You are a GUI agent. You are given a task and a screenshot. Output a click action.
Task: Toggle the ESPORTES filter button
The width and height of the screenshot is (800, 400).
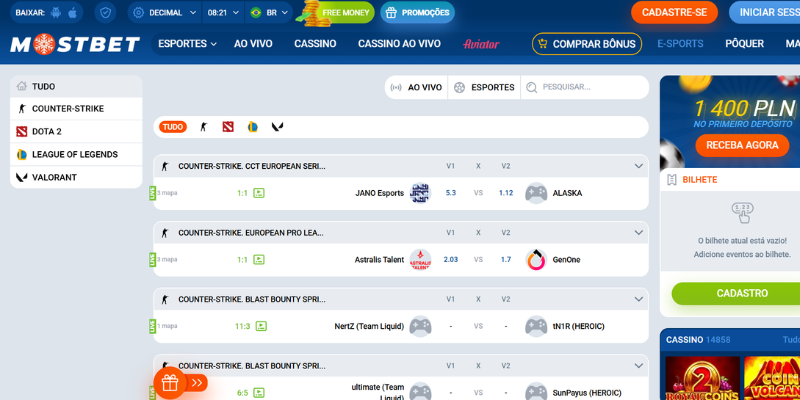(x=484, y=88)
